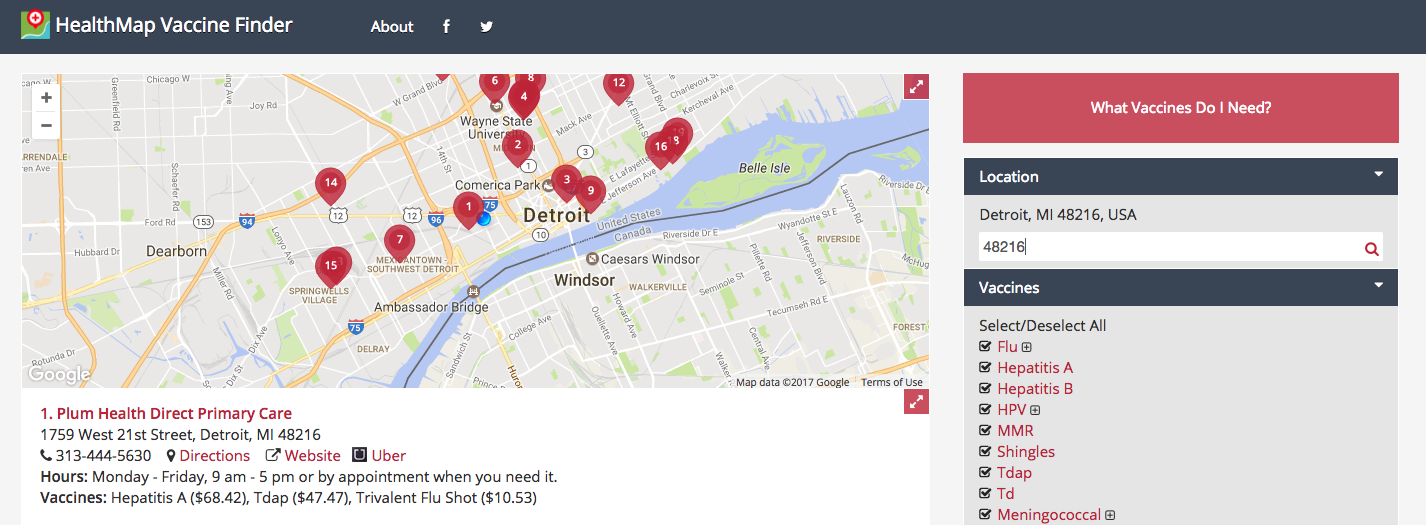The image size is (1426, 525).
Task: Select map marker number 1
Action: [x=468, y=208]
